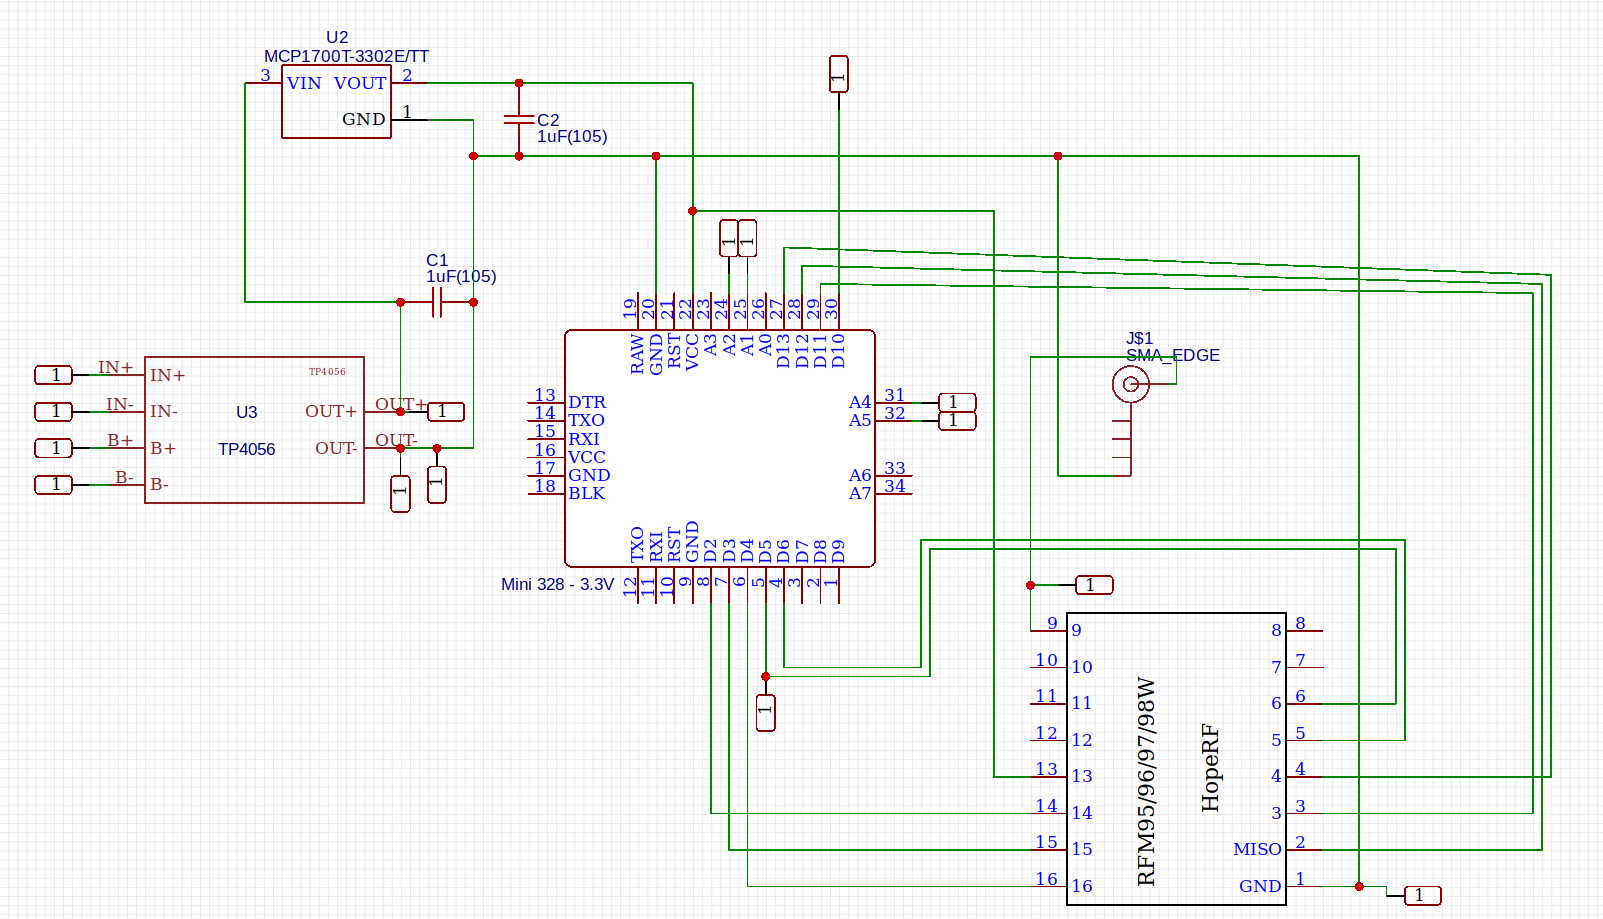This screenshot has height=919, width=1603.
Task: Click the pad next to RFM95 GND pin 1
Action: (1422, 895)
